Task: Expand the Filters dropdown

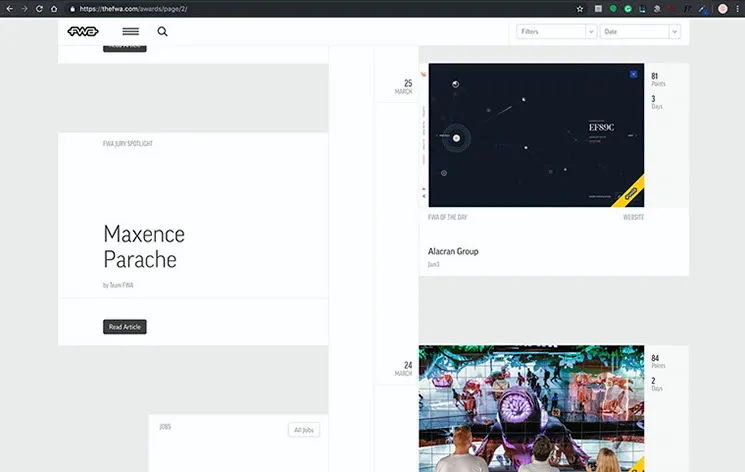Action: click(556, 32)
